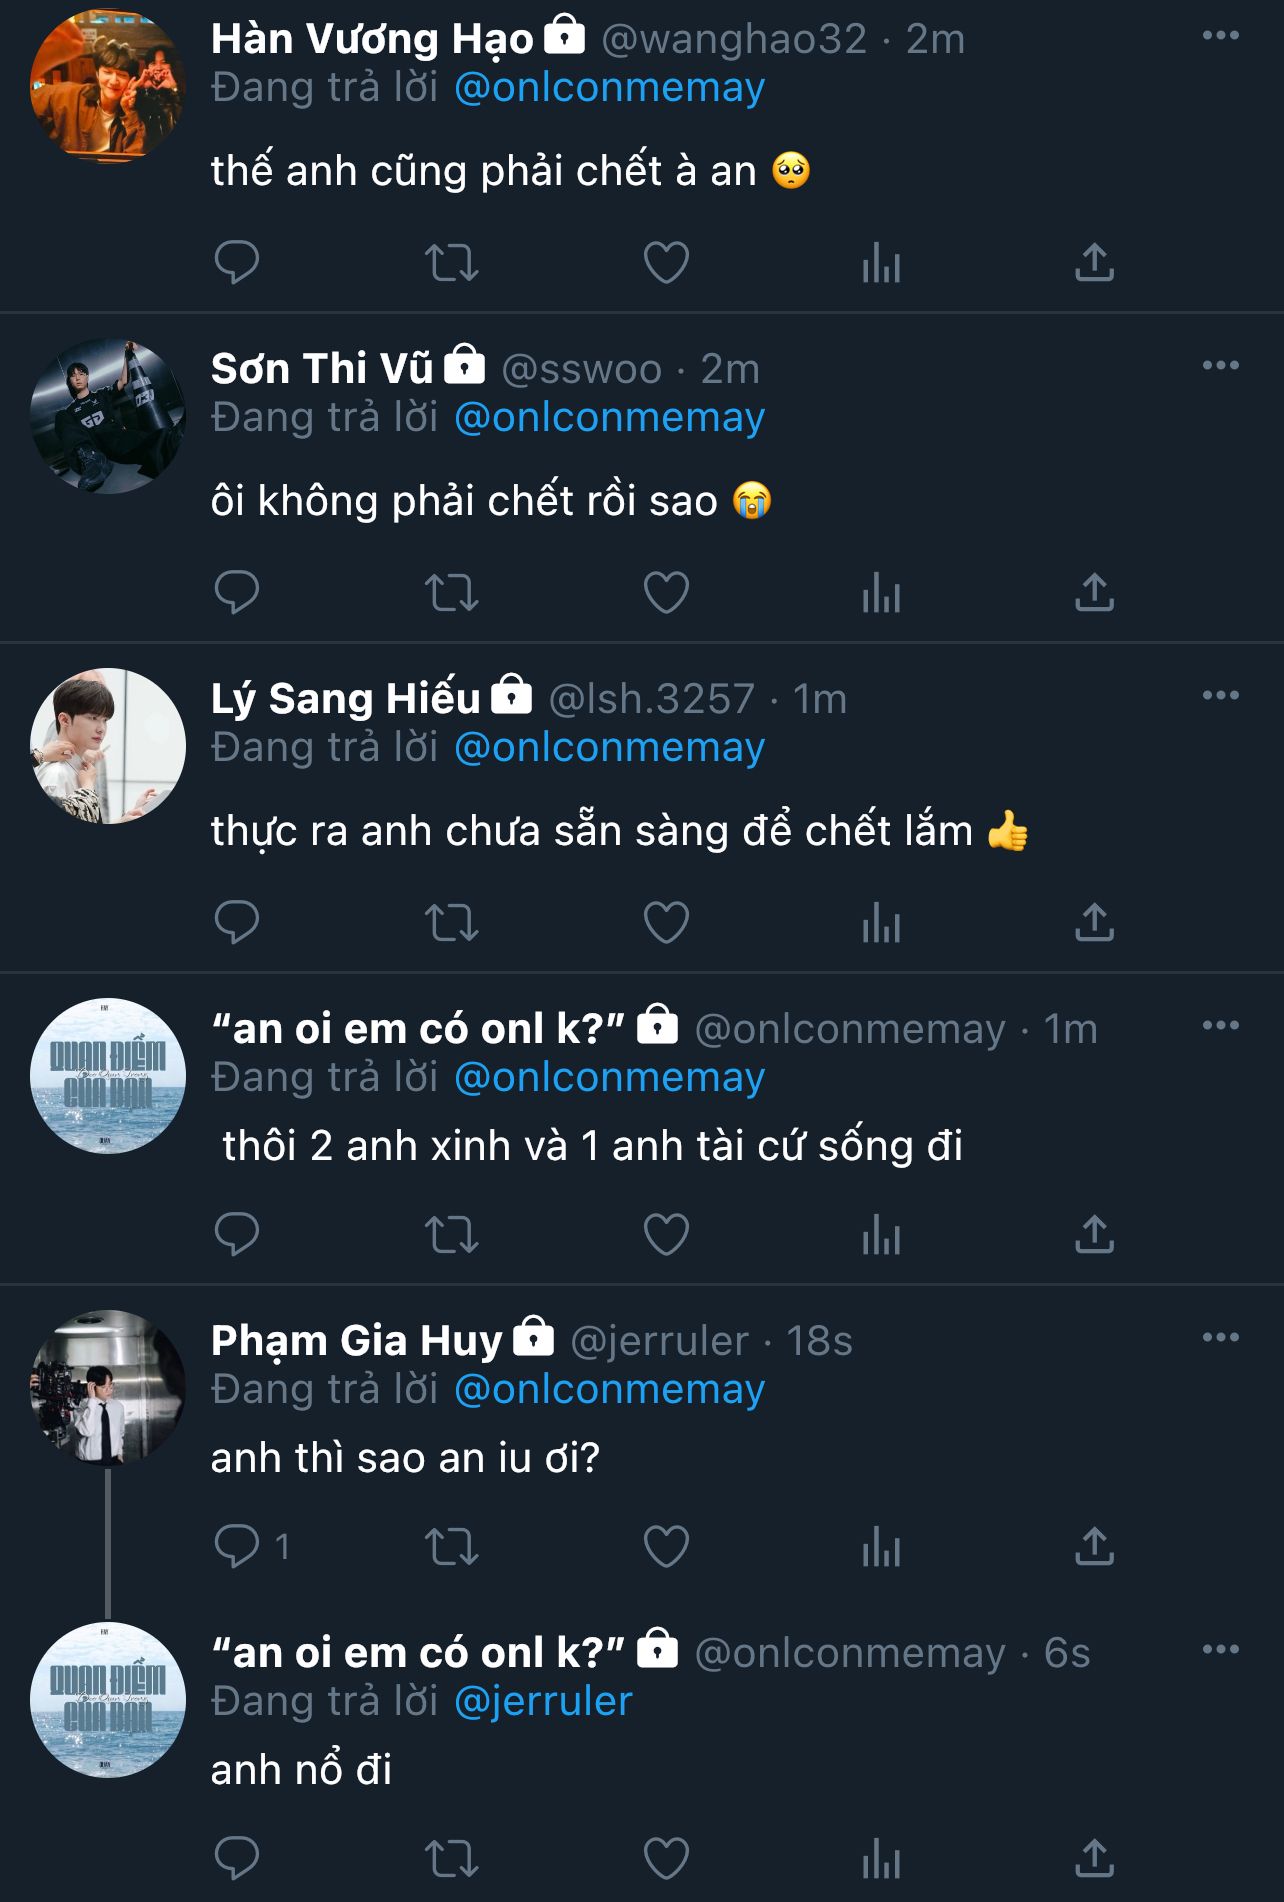Share Phạm Gia Huy's tweet
The width and height of the screenshot is (1284, 1902).
coord(1094,1546)
